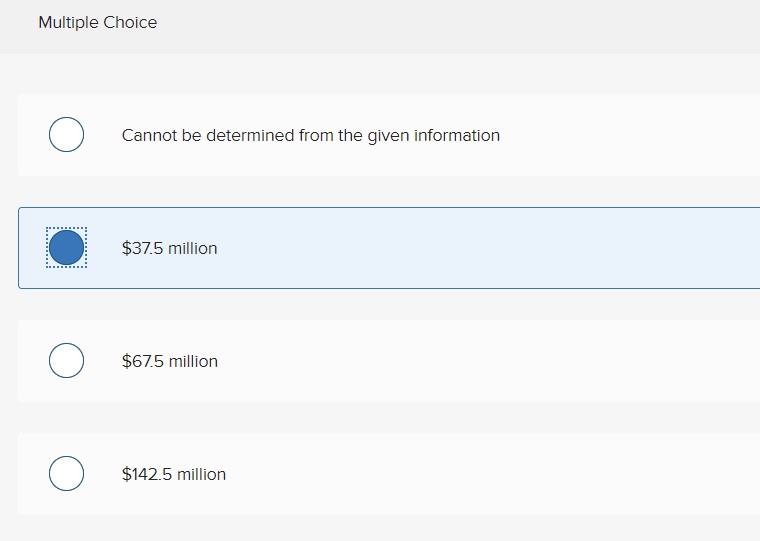Click the 'Cannot be determined from the given information' text
The image size is (760, 541).
tap(310, 135)
